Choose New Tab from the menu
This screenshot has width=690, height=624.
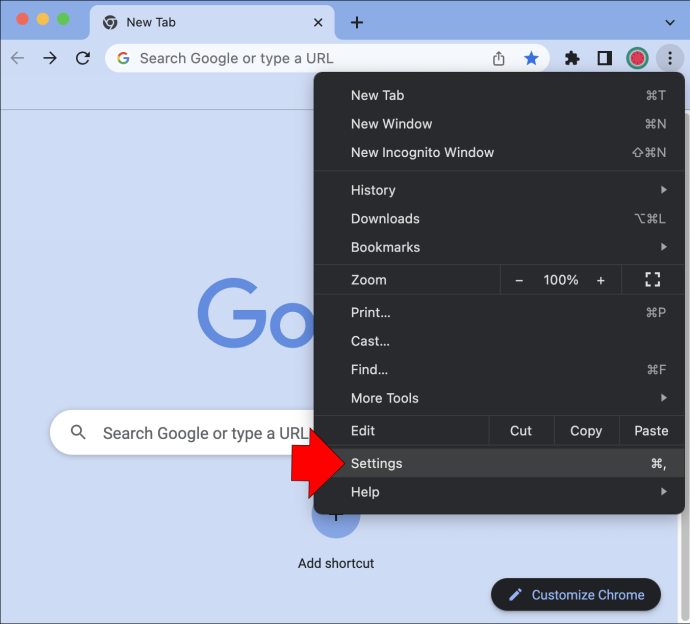coord(499,95)
